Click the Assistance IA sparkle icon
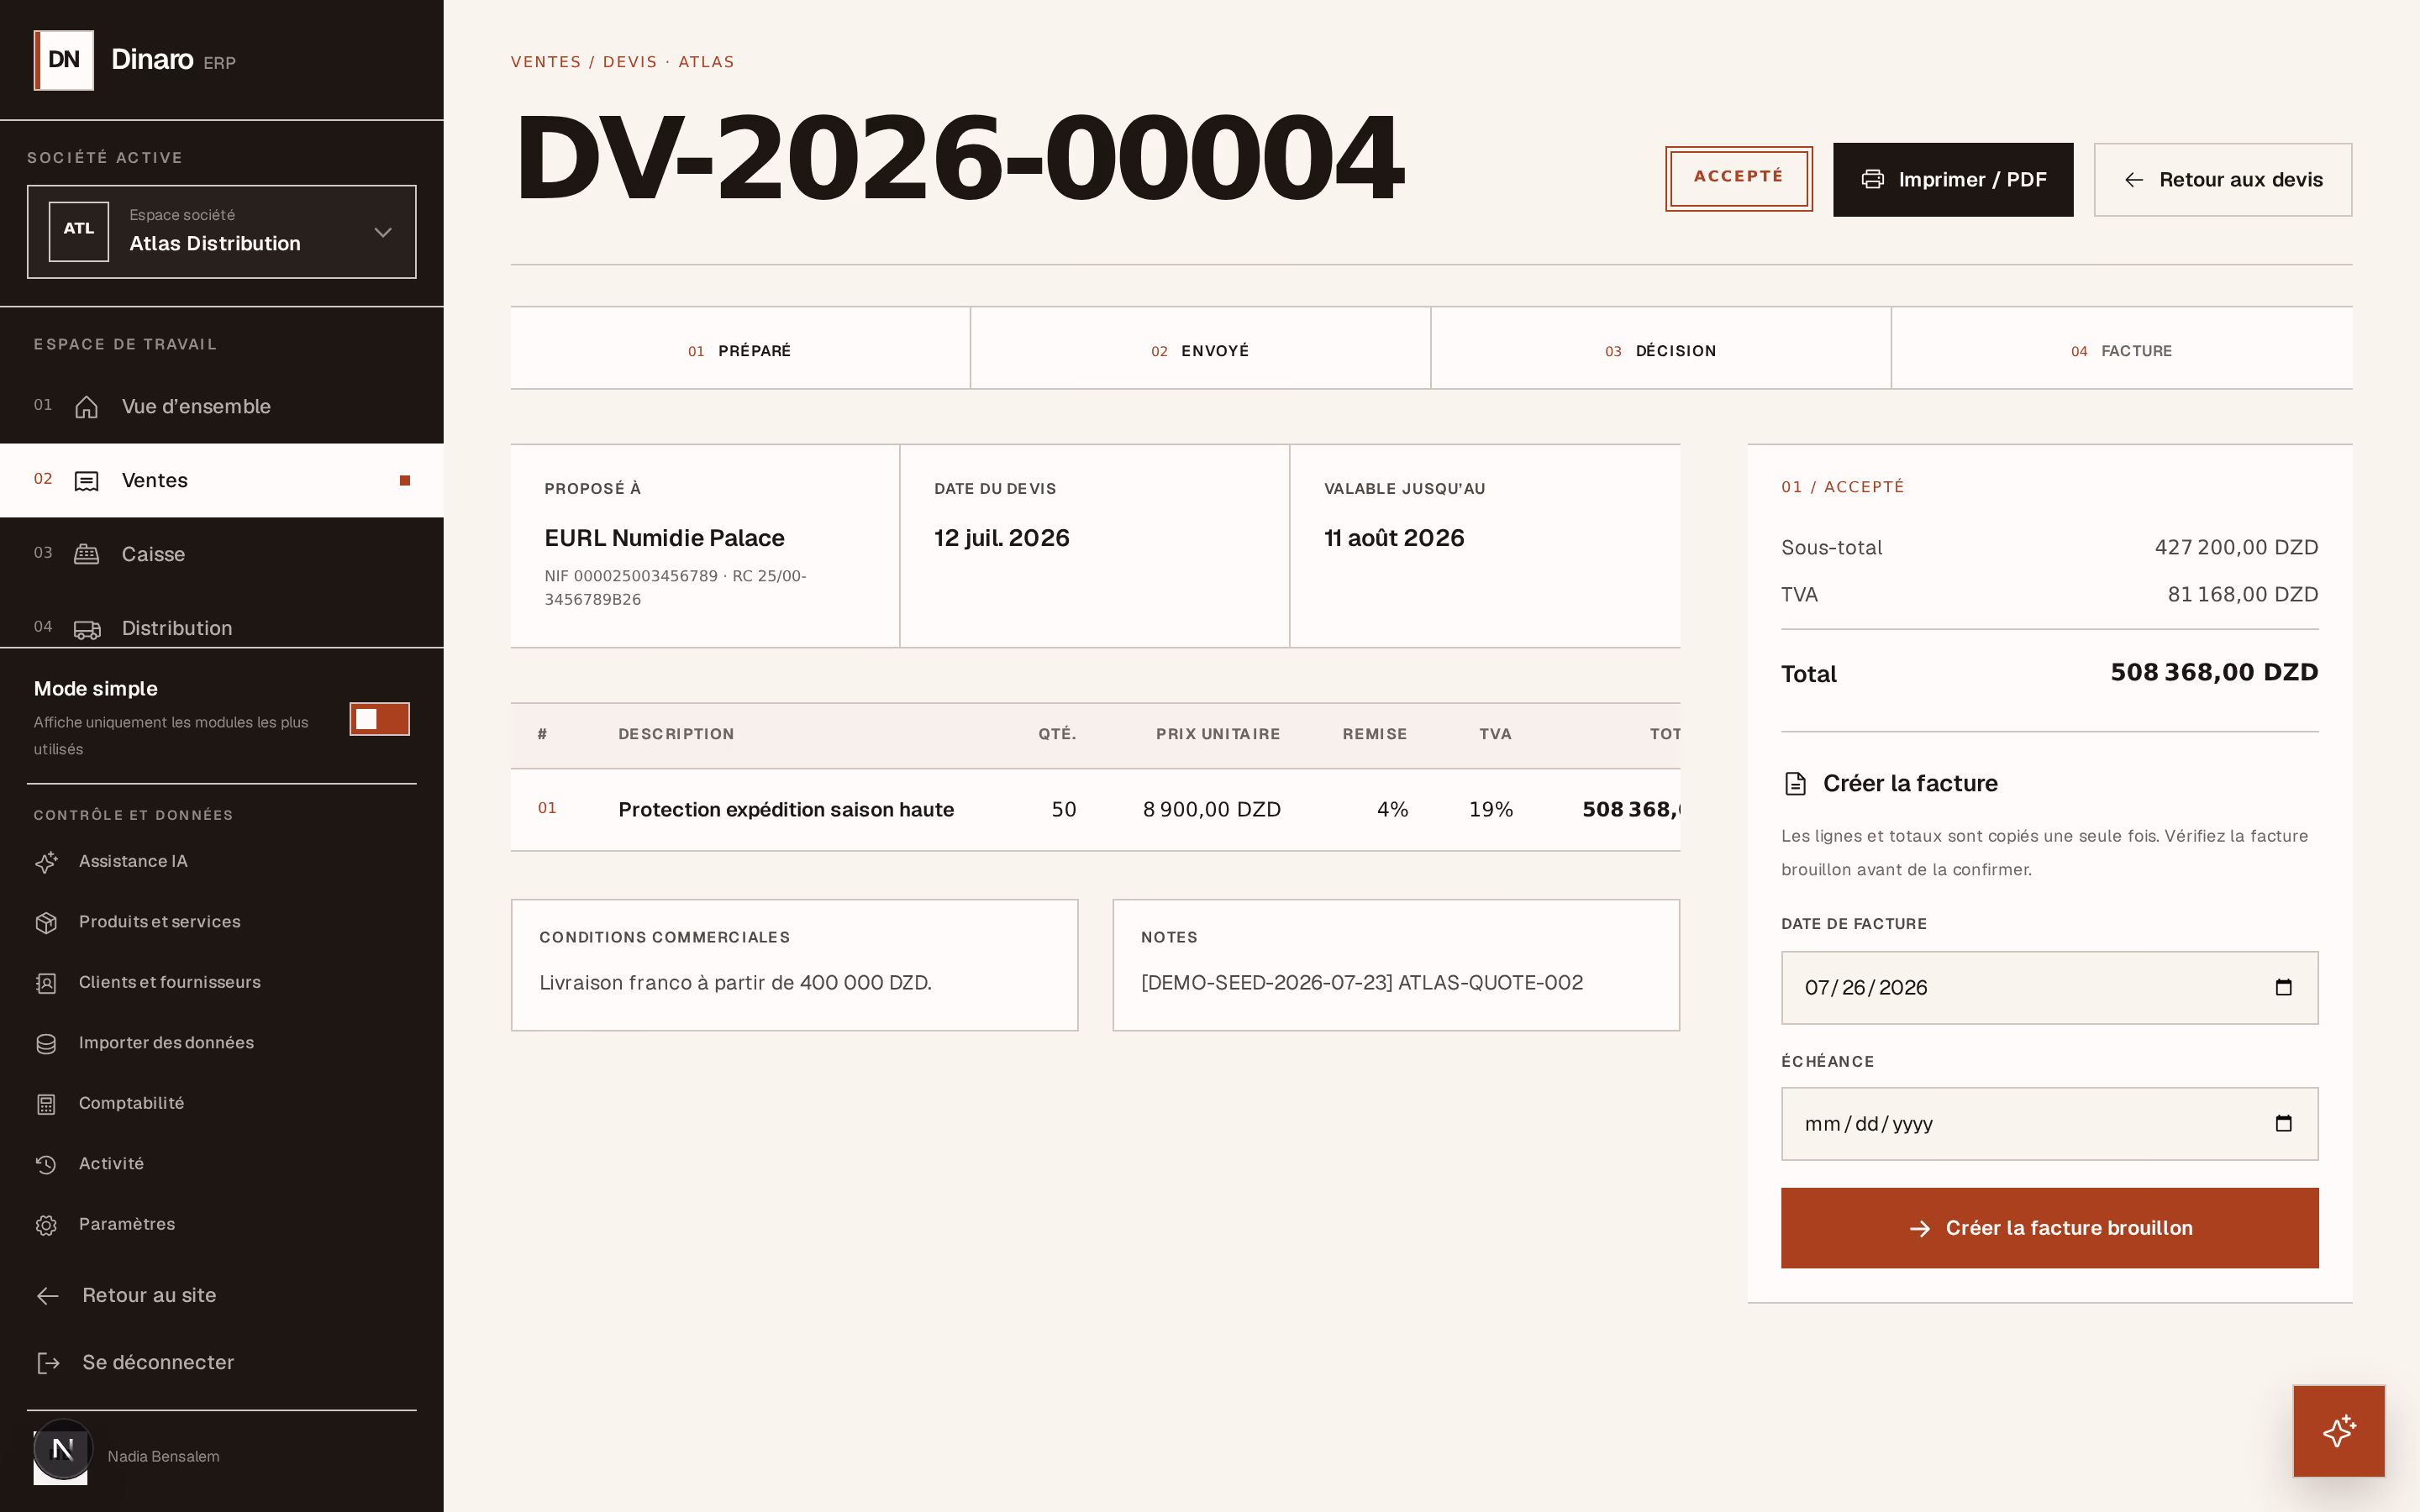2420x1512 pixels. 46,862
